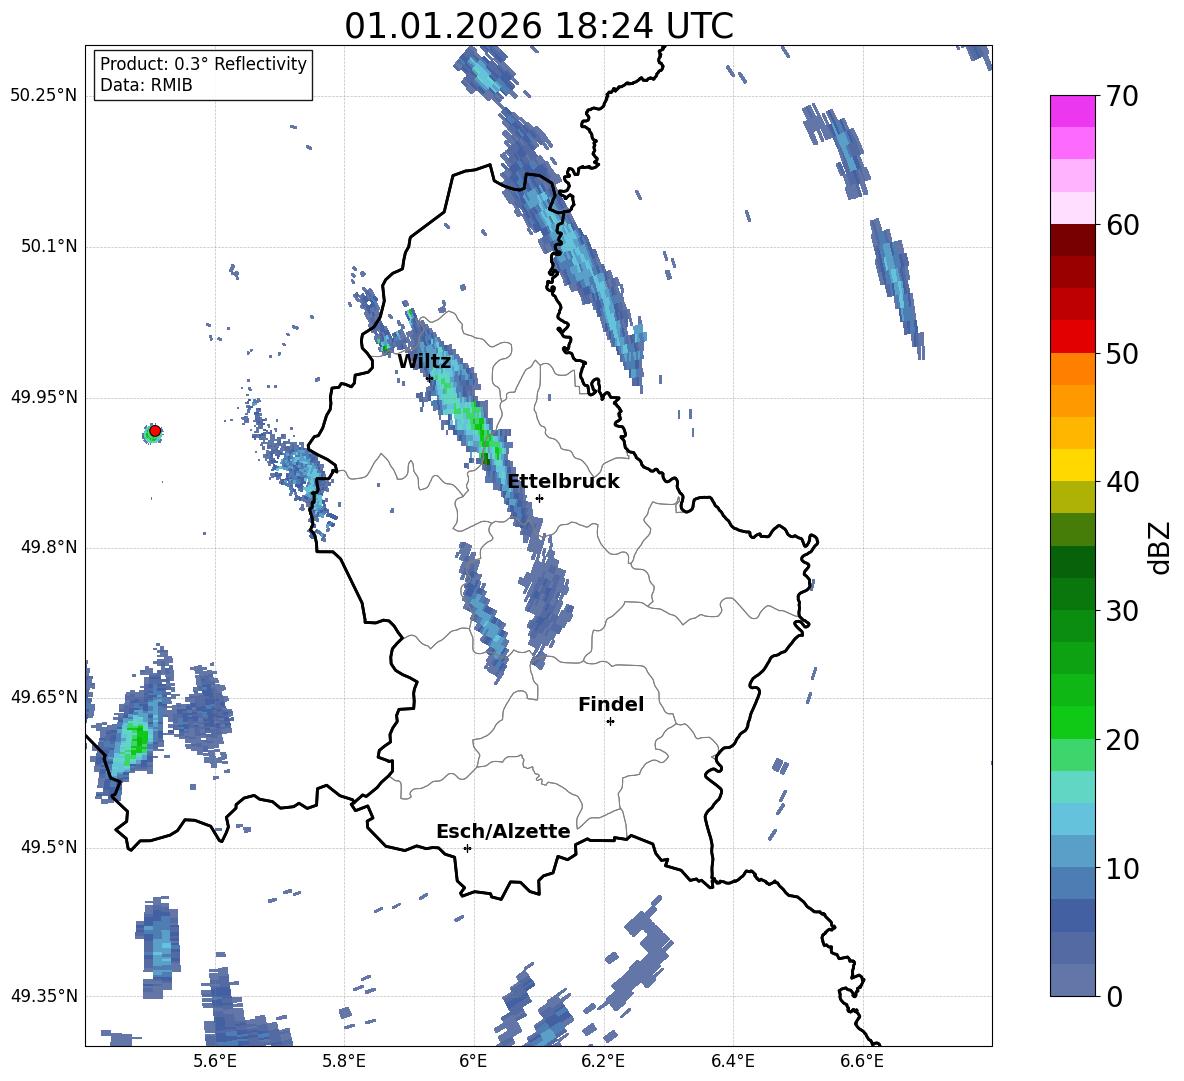
Task: Click the Findel station cross marker
Action: pyautogui.click(x=610, y=722)
